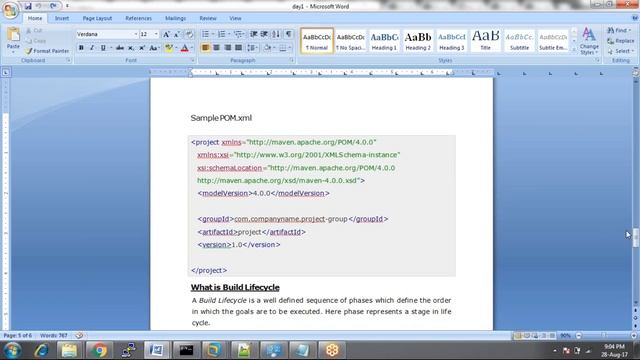Click the Numbering list icon
The image size is (640, 360).
222,34
